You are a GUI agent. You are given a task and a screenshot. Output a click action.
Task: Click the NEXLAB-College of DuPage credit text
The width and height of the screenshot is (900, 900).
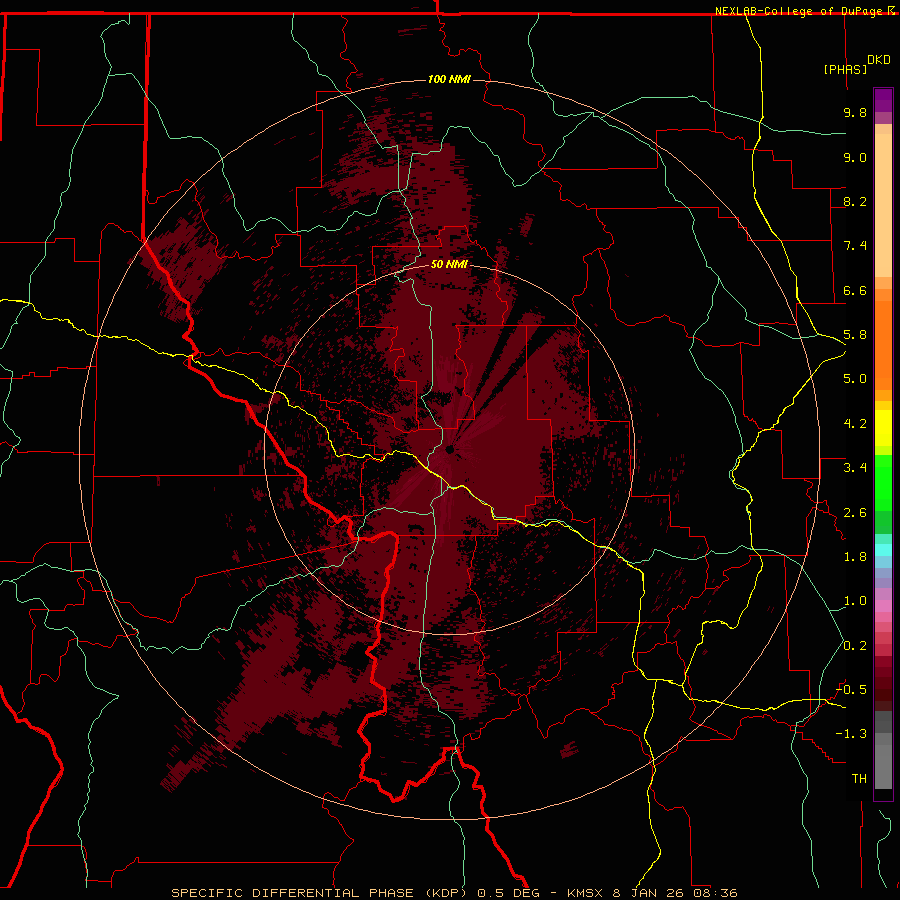[801, 11]
